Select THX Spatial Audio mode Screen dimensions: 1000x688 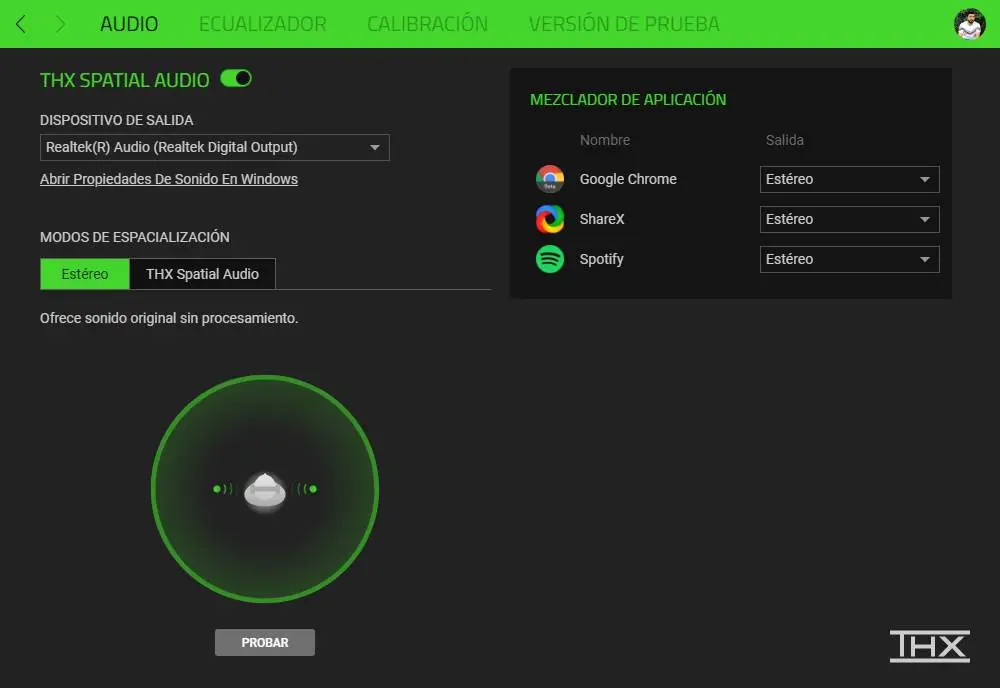[x=202, y=274]
